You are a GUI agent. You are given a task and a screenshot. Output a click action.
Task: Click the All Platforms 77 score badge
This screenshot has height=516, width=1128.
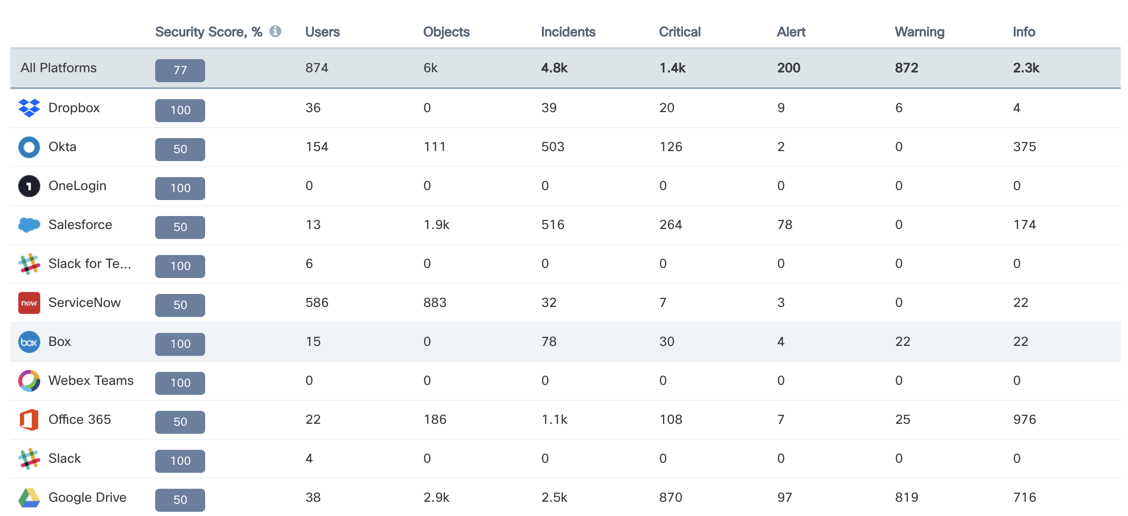tap(180, 71)
